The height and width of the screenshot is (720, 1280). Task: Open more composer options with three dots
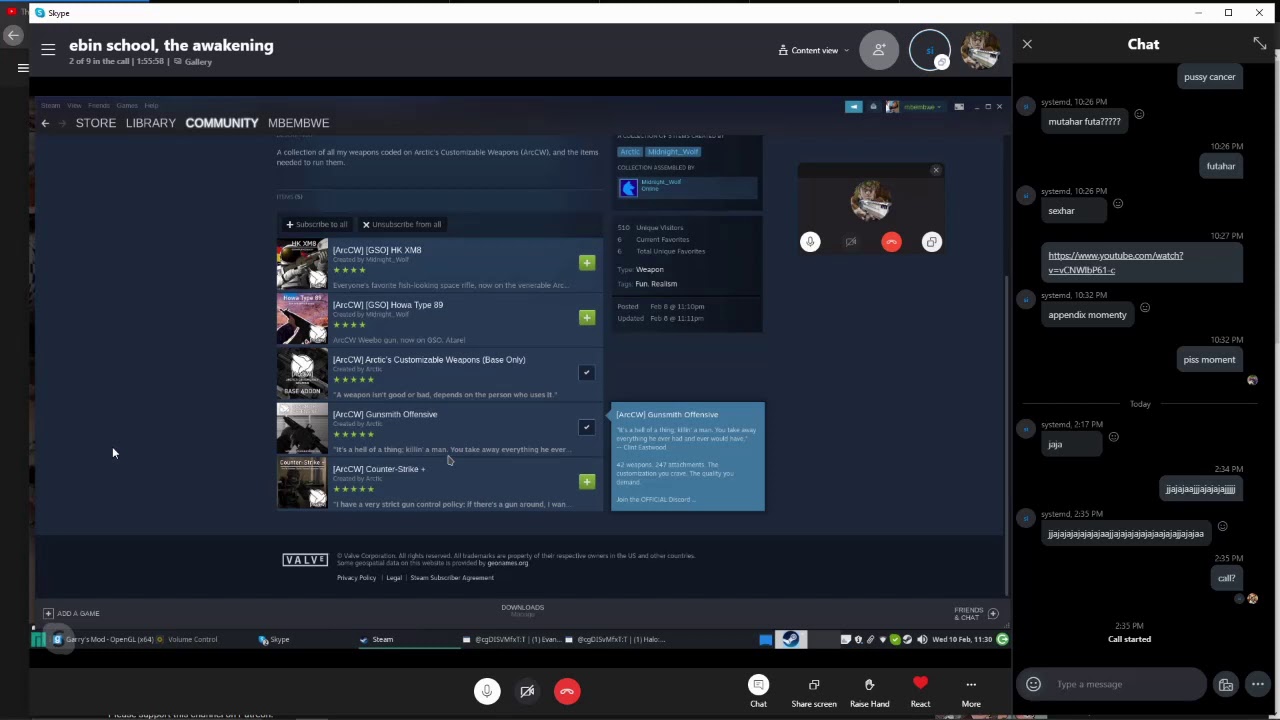click(x=1257, y=684)
